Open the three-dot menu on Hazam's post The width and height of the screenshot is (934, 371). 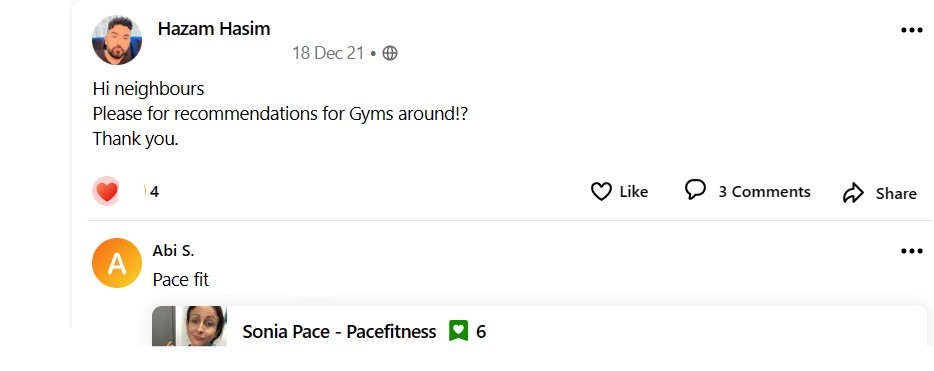click(911, 30)
